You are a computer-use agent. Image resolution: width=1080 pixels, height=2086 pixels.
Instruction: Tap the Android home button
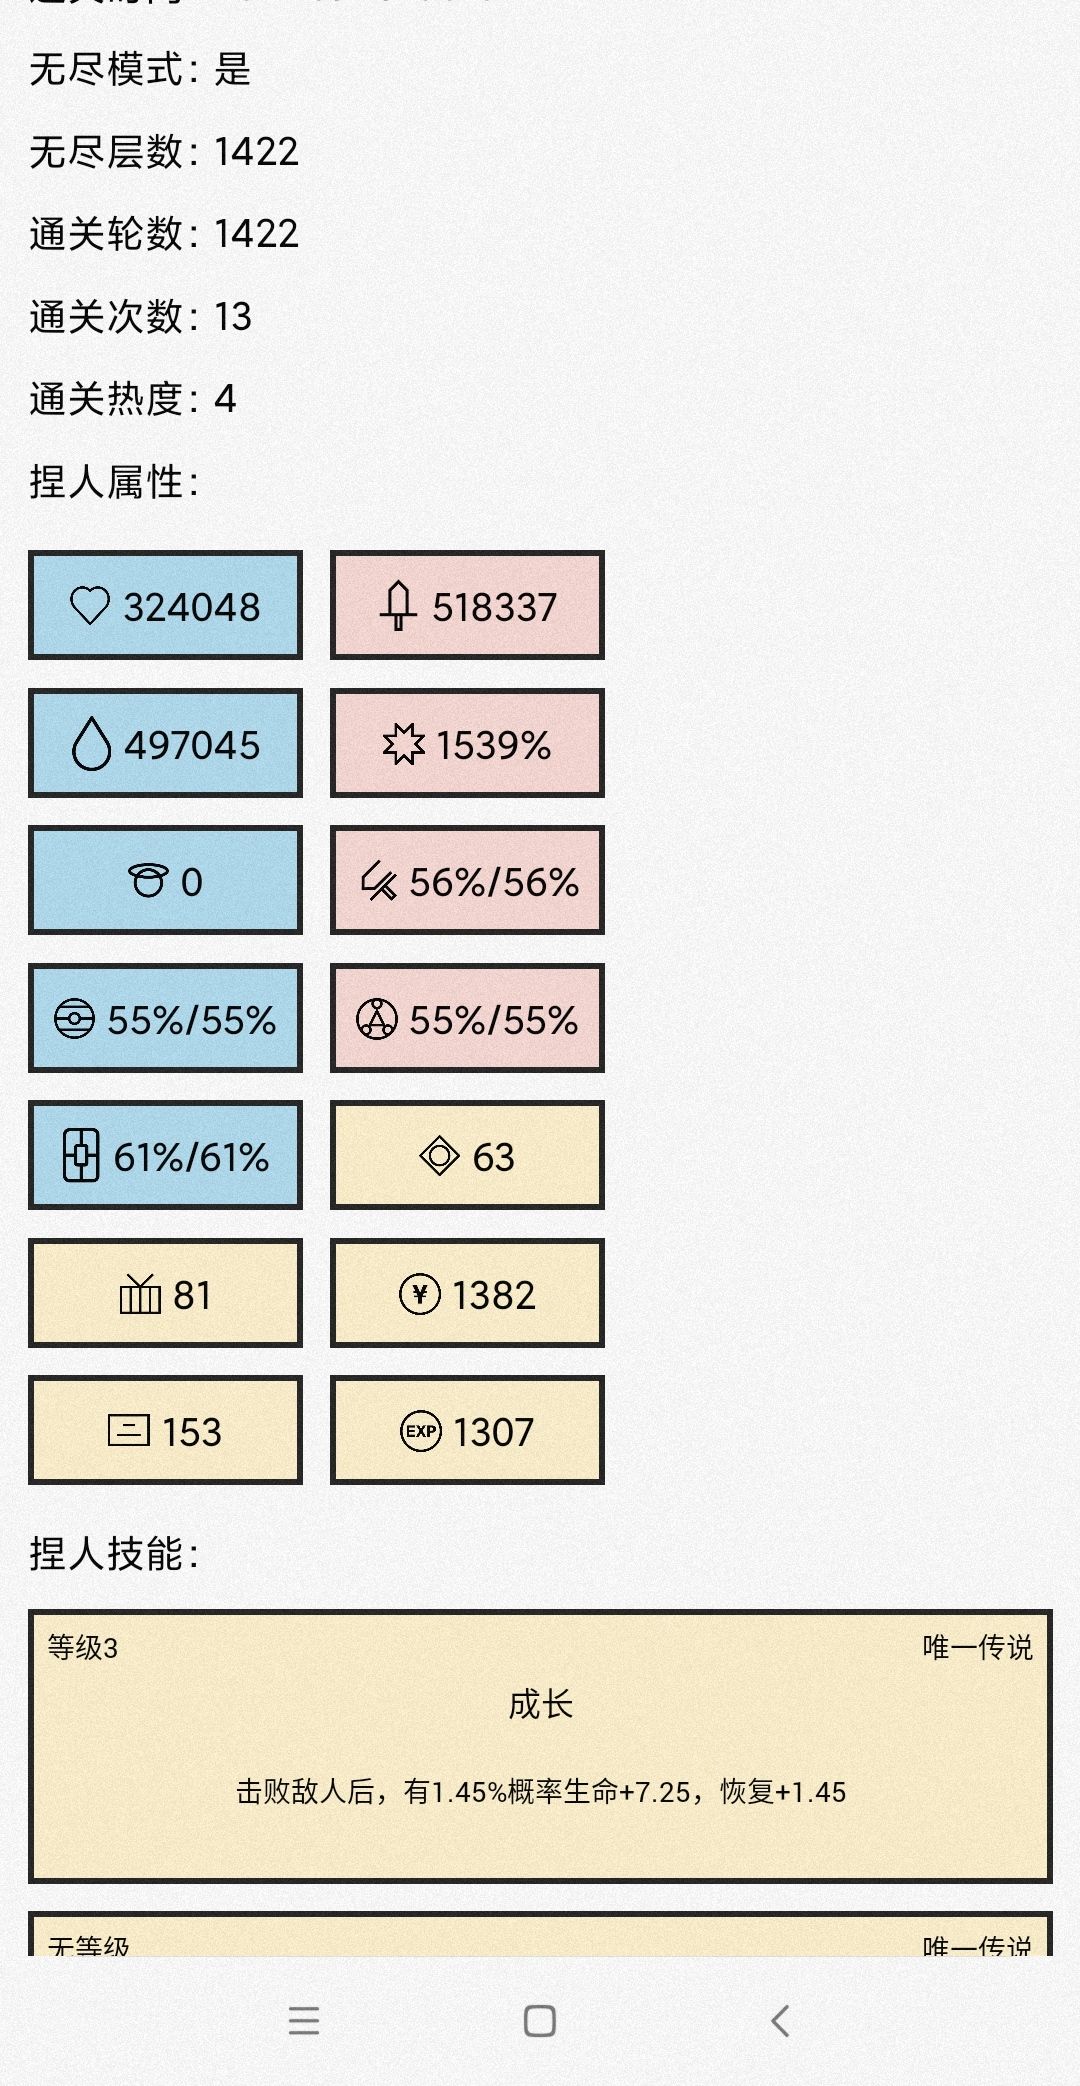[540, 2021]
